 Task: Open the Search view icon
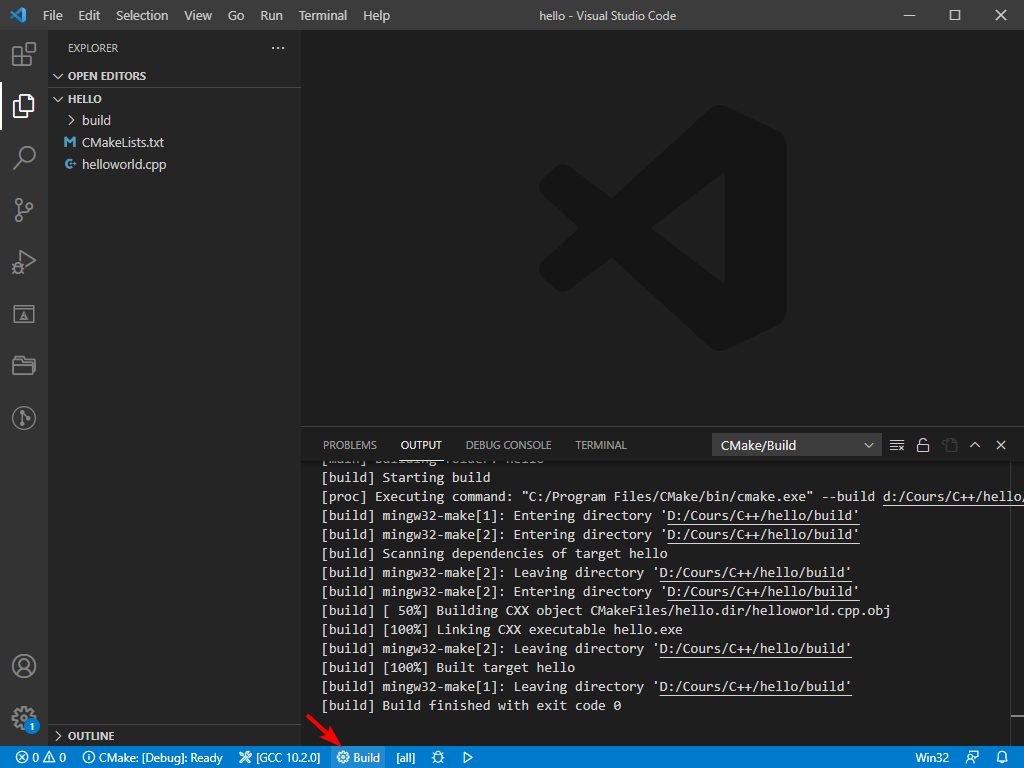click(24, 157)
